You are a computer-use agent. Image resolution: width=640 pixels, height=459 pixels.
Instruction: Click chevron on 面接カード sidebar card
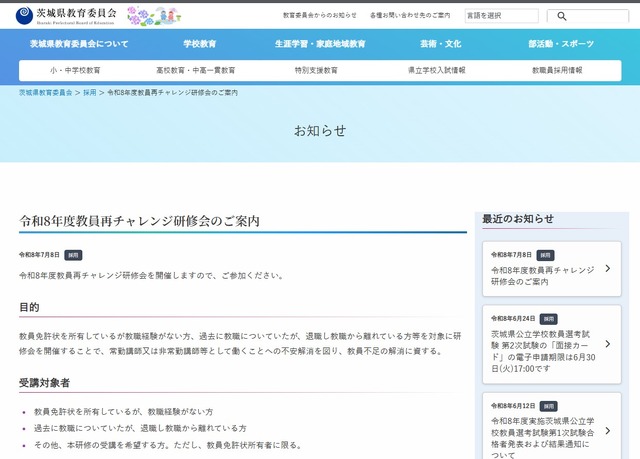[608, 344]
